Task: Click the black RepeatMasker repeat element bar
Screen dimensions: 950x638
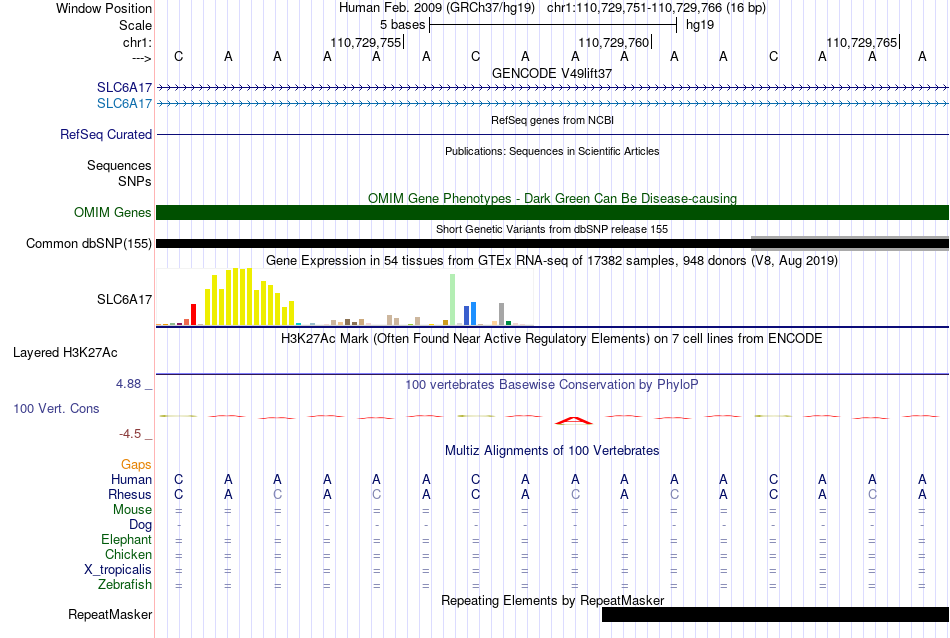Action: 776,614
